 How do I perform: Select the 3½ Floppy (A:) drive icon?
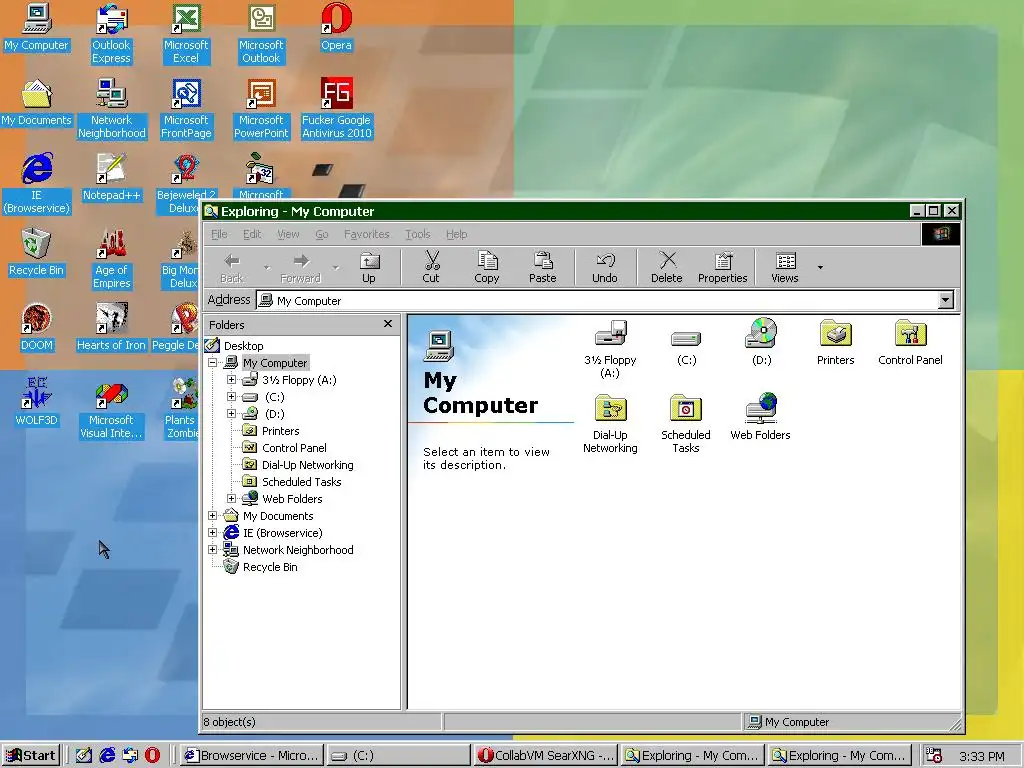[610, 334]
